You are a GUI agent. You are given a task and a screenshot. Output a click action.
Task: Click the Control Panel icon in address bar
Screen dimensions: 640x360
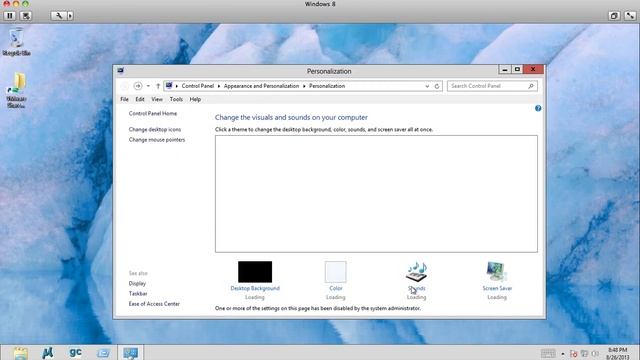pos(169,86)
